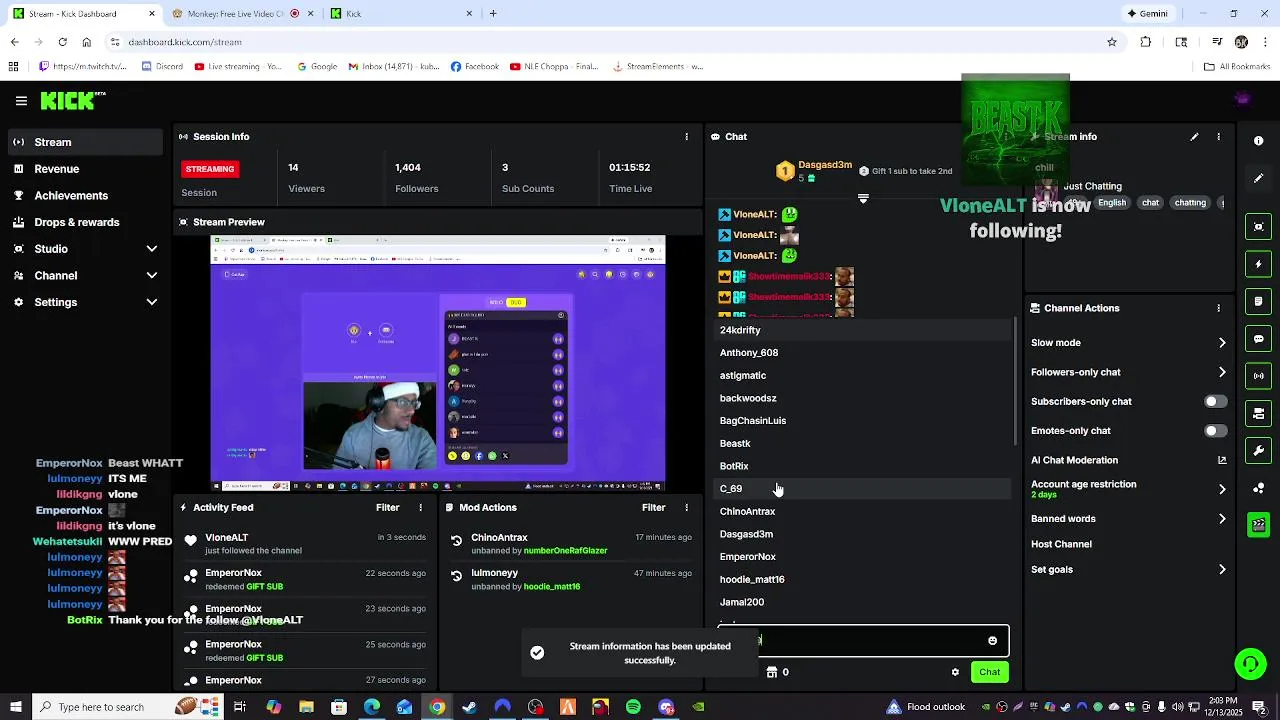Viewport: 1280px width, 720px height.
Task: Open Spotify from the Windows taskbar
Action: coord(633,707)
